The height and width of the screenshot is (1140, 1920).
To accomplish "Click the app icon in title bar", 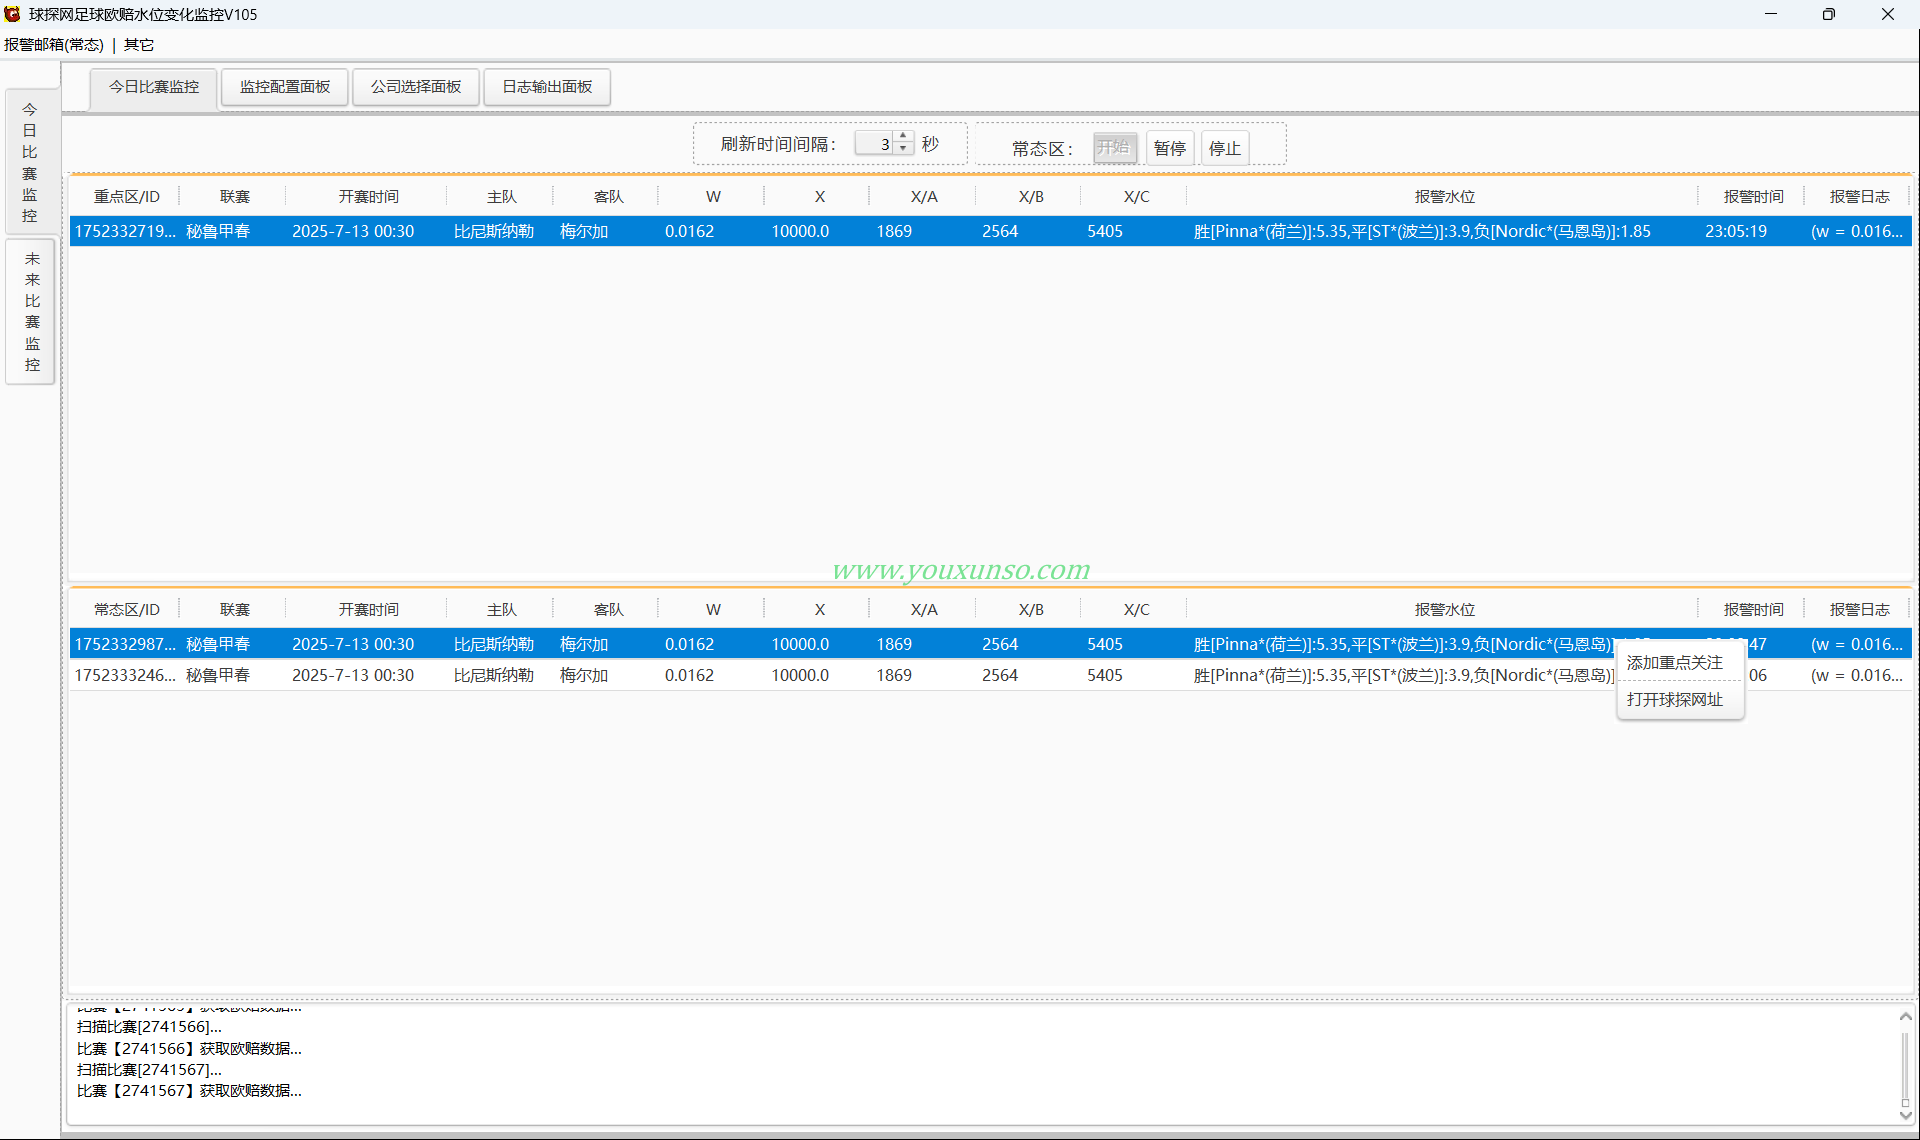I will (12, 14).
